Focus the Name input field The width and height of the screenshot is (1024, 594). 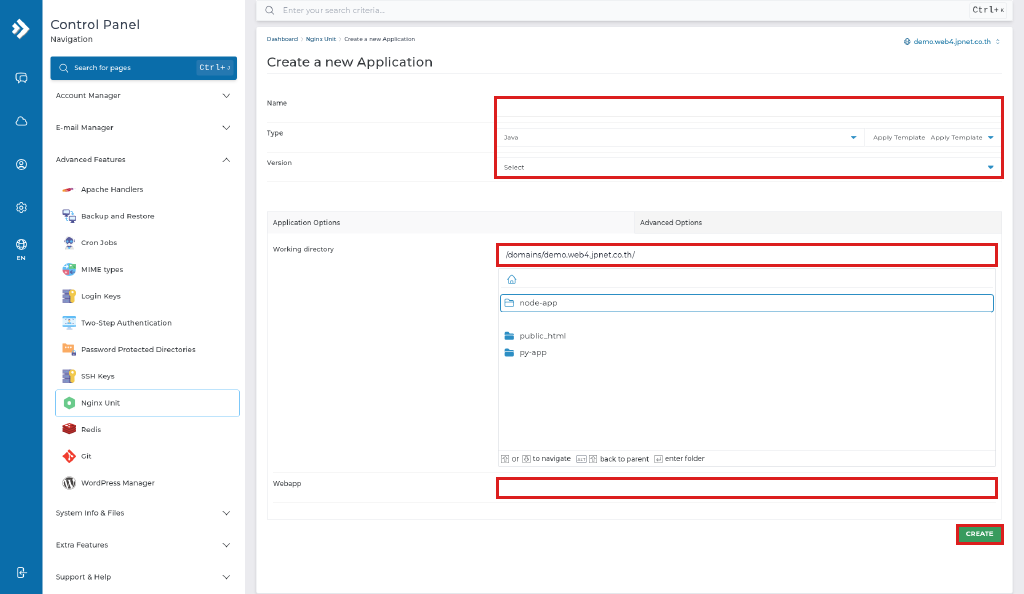click(x=748, y=108)
